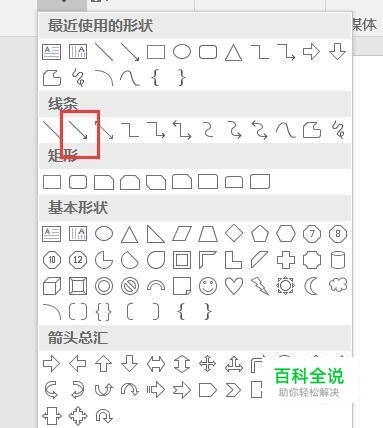Pick the elbow arrow connector in 线条 section
This screenshot has width=383, height=428.
point(156,130)
